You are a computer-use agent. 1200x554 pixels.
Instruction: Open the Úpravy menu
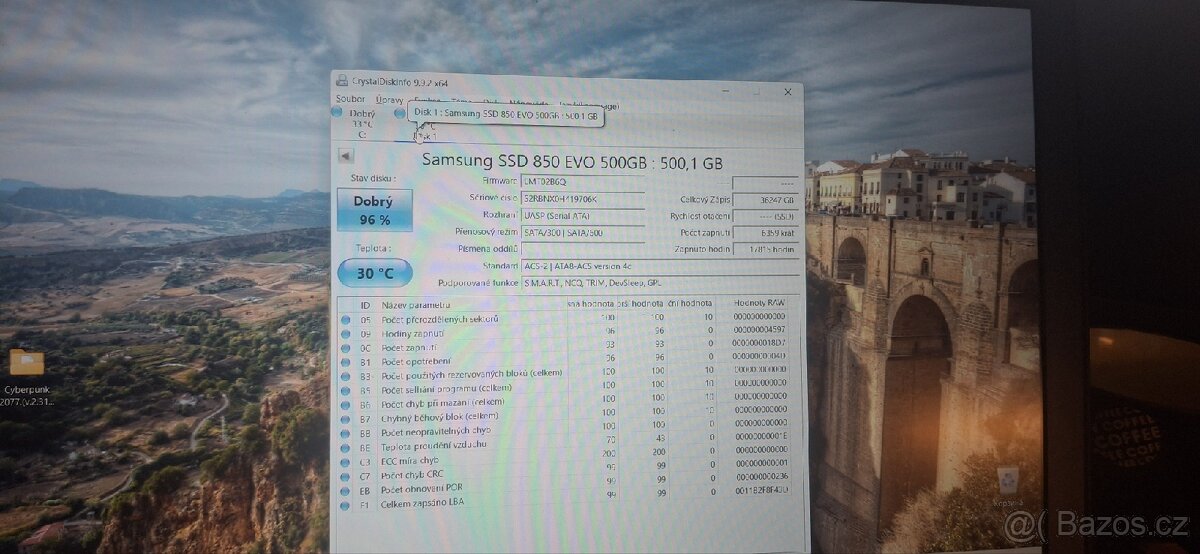point(389,100)
